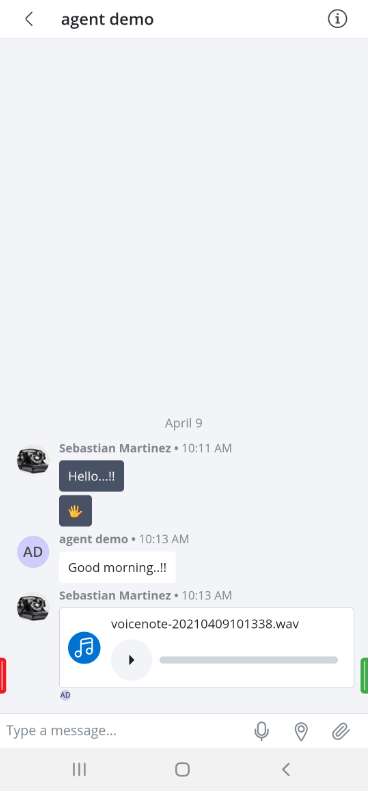Viewport: 369px width, 791px height.
Task: Attach a file with the paperclip icon
Action: coord(341,731)
